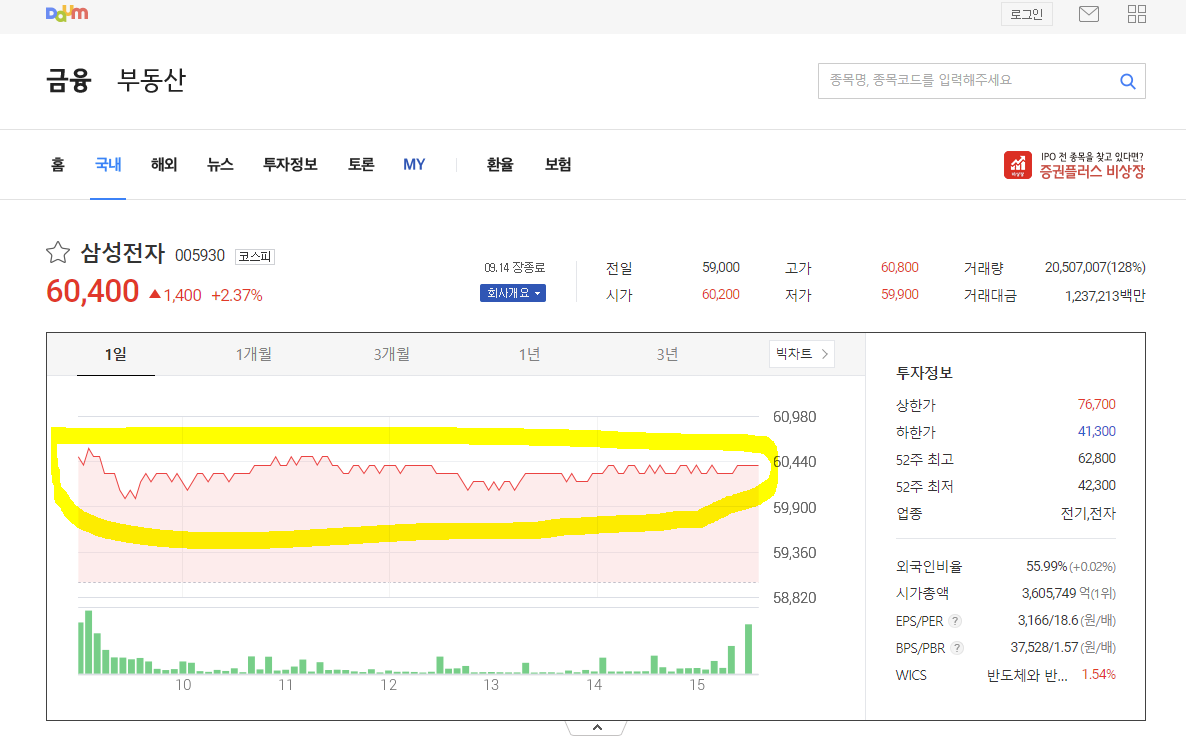Click the 업종 전기,전자 value
This screenshot has width=1186, height=754.
1088,514
